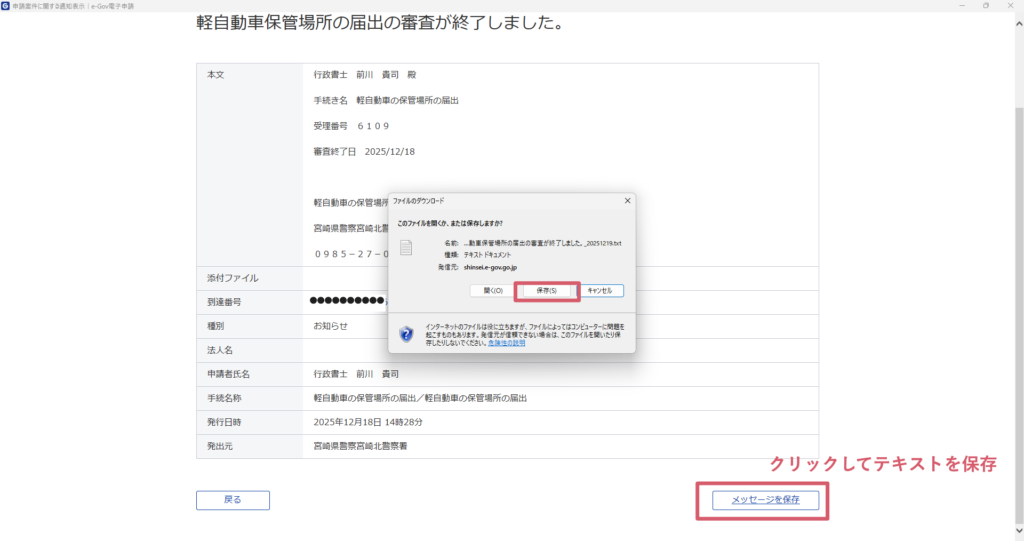1024x541 pixels.
Task: Click the e-Gov app icon in title bar
Action: 6,6
